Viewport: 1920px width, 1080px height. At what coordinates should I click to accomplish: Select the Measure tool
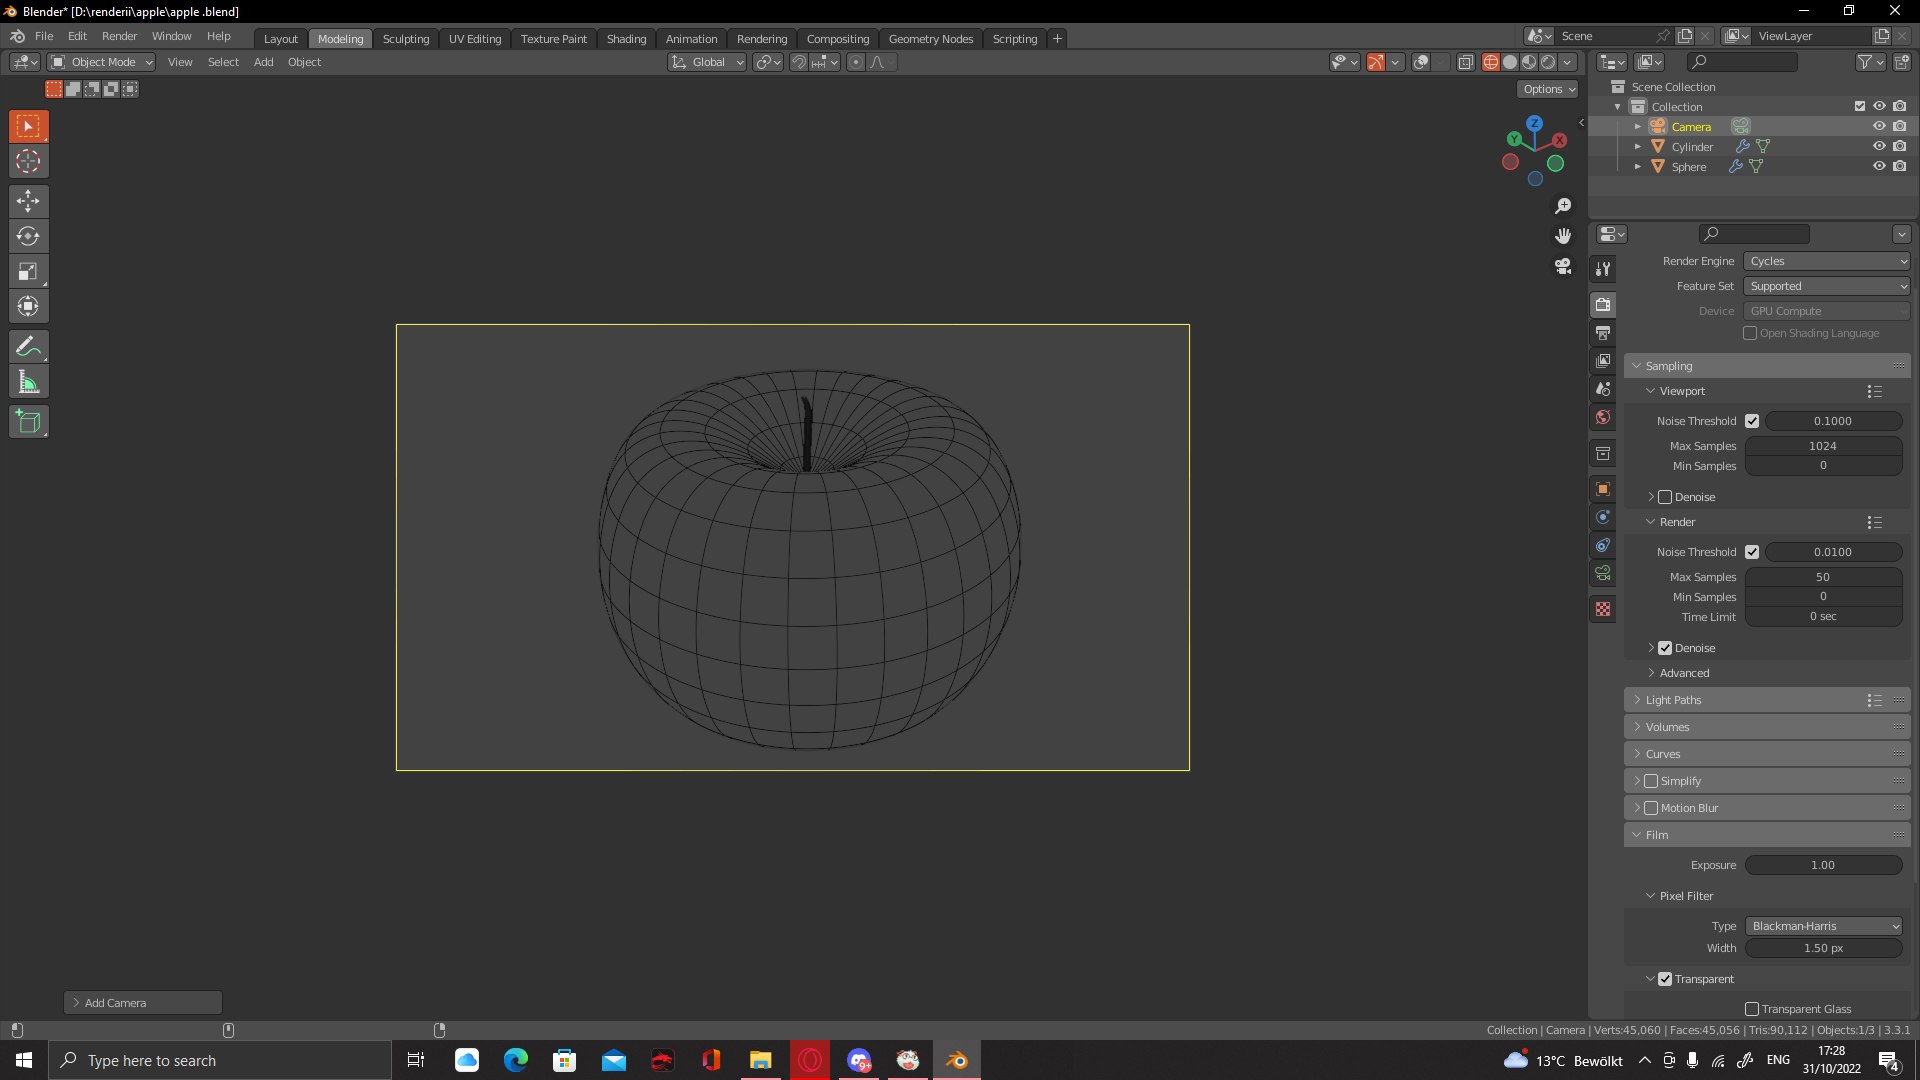28,382
